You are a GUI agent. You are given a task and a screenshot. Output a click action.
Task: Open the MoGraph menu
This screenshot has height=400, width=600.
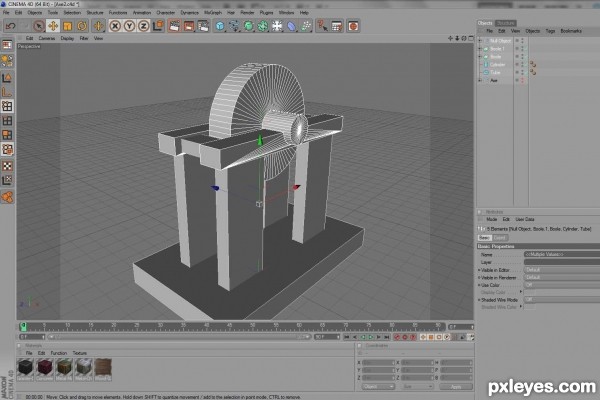tap(213, 13)
